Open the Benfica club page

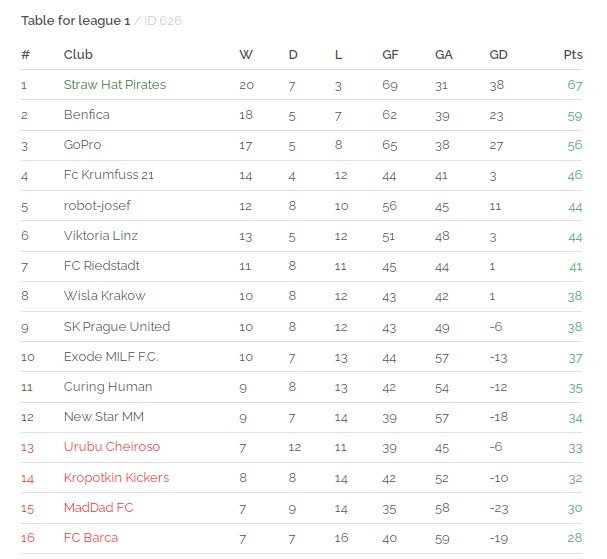tap(87, 115)
